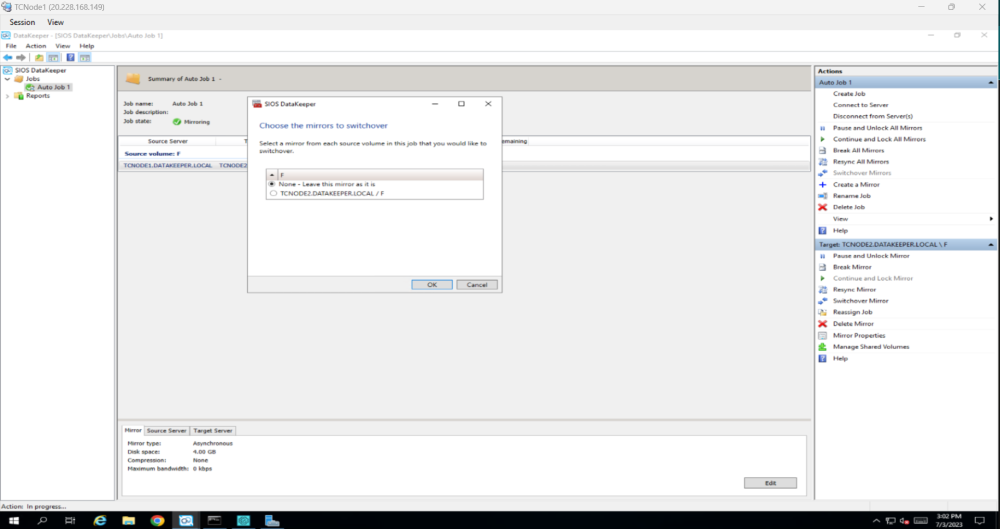This screenshot has width=1000, height=529.
Task: Click the Edit button in Mirror tab
Action: tap(770, 483)
